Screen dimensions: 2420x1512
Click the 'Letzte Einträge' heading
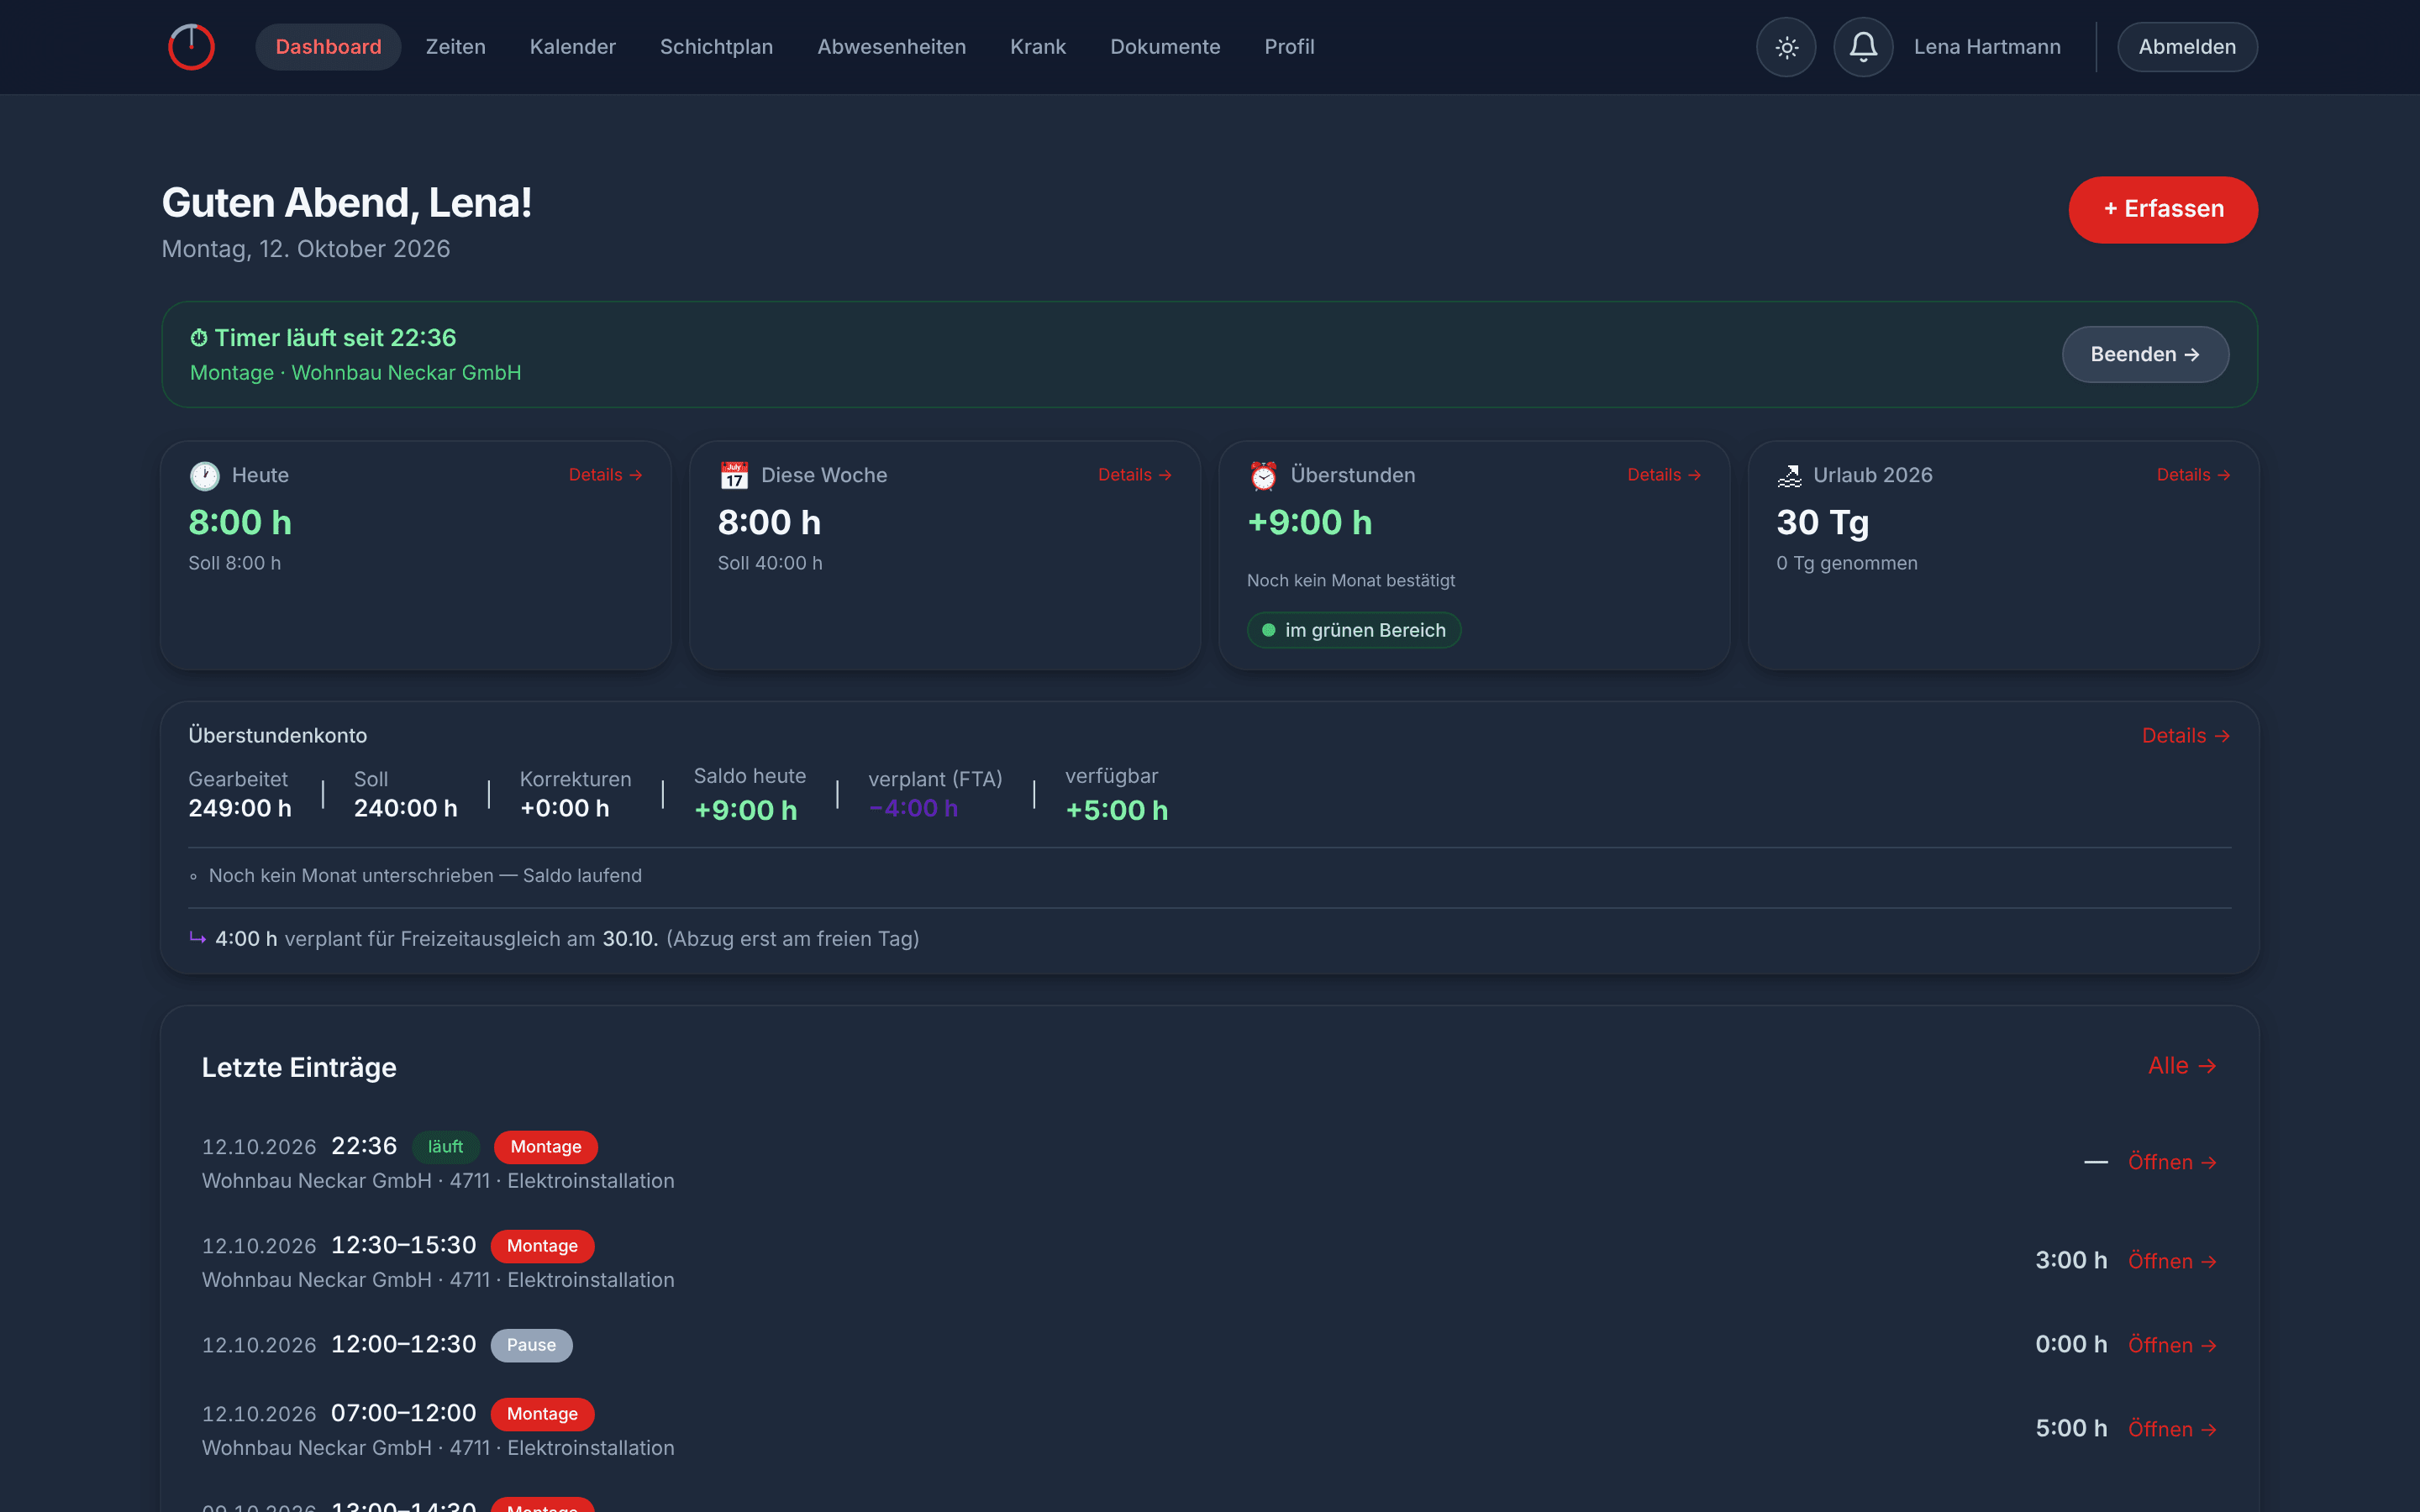(x=299, y=1067)
